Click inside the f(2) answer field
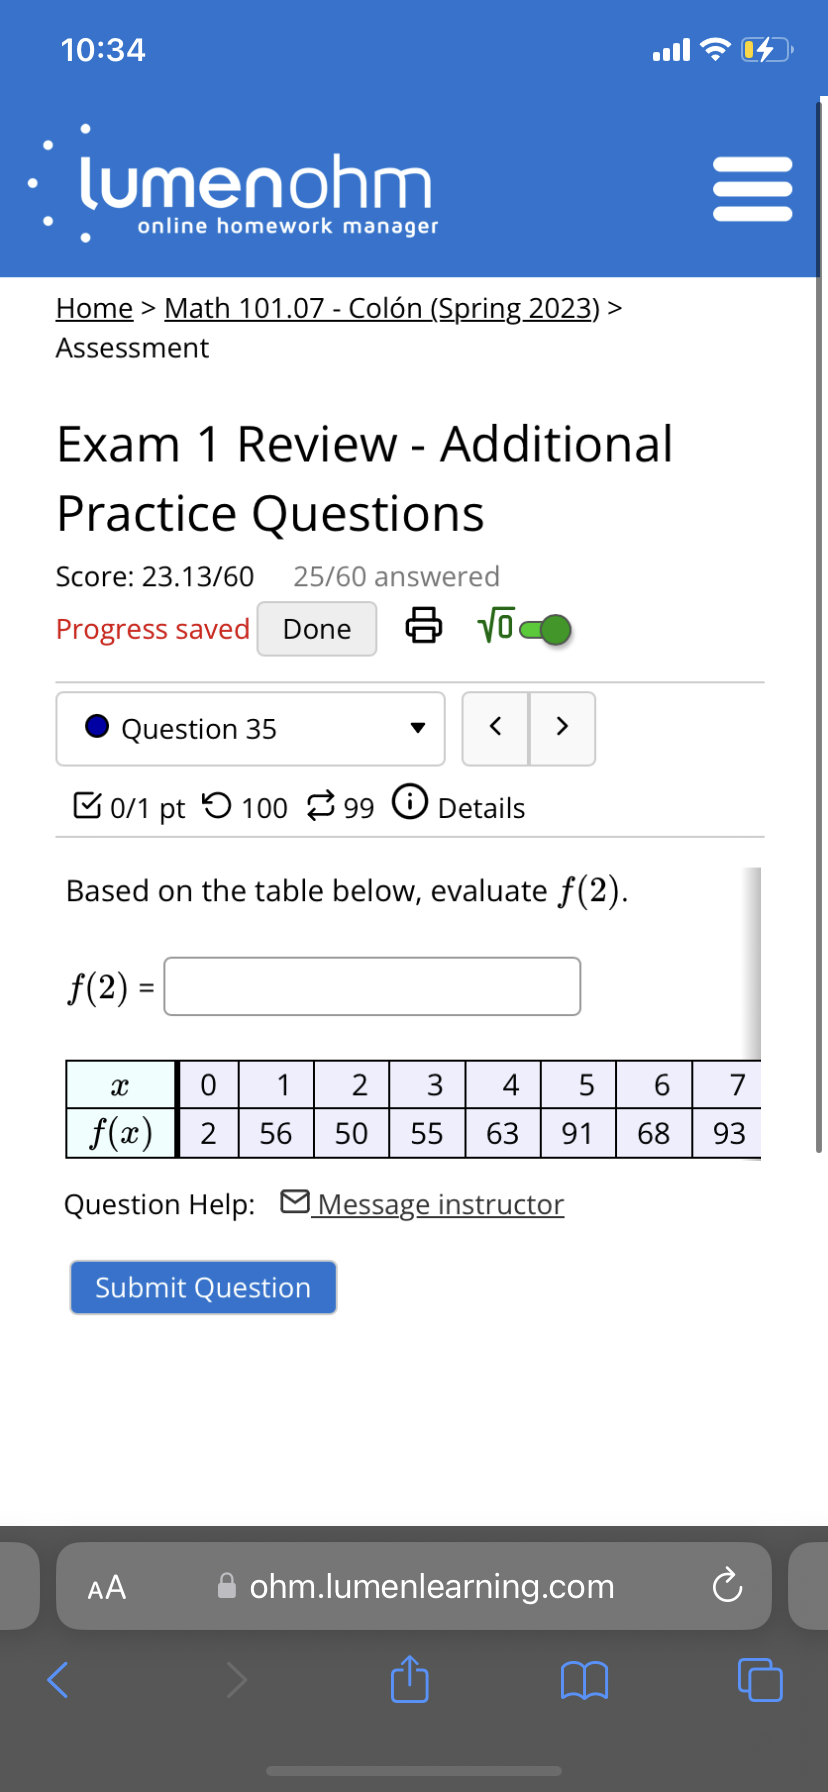This screenshot has width=828, height=1792. pyautogui.click(x=372, y=986)
